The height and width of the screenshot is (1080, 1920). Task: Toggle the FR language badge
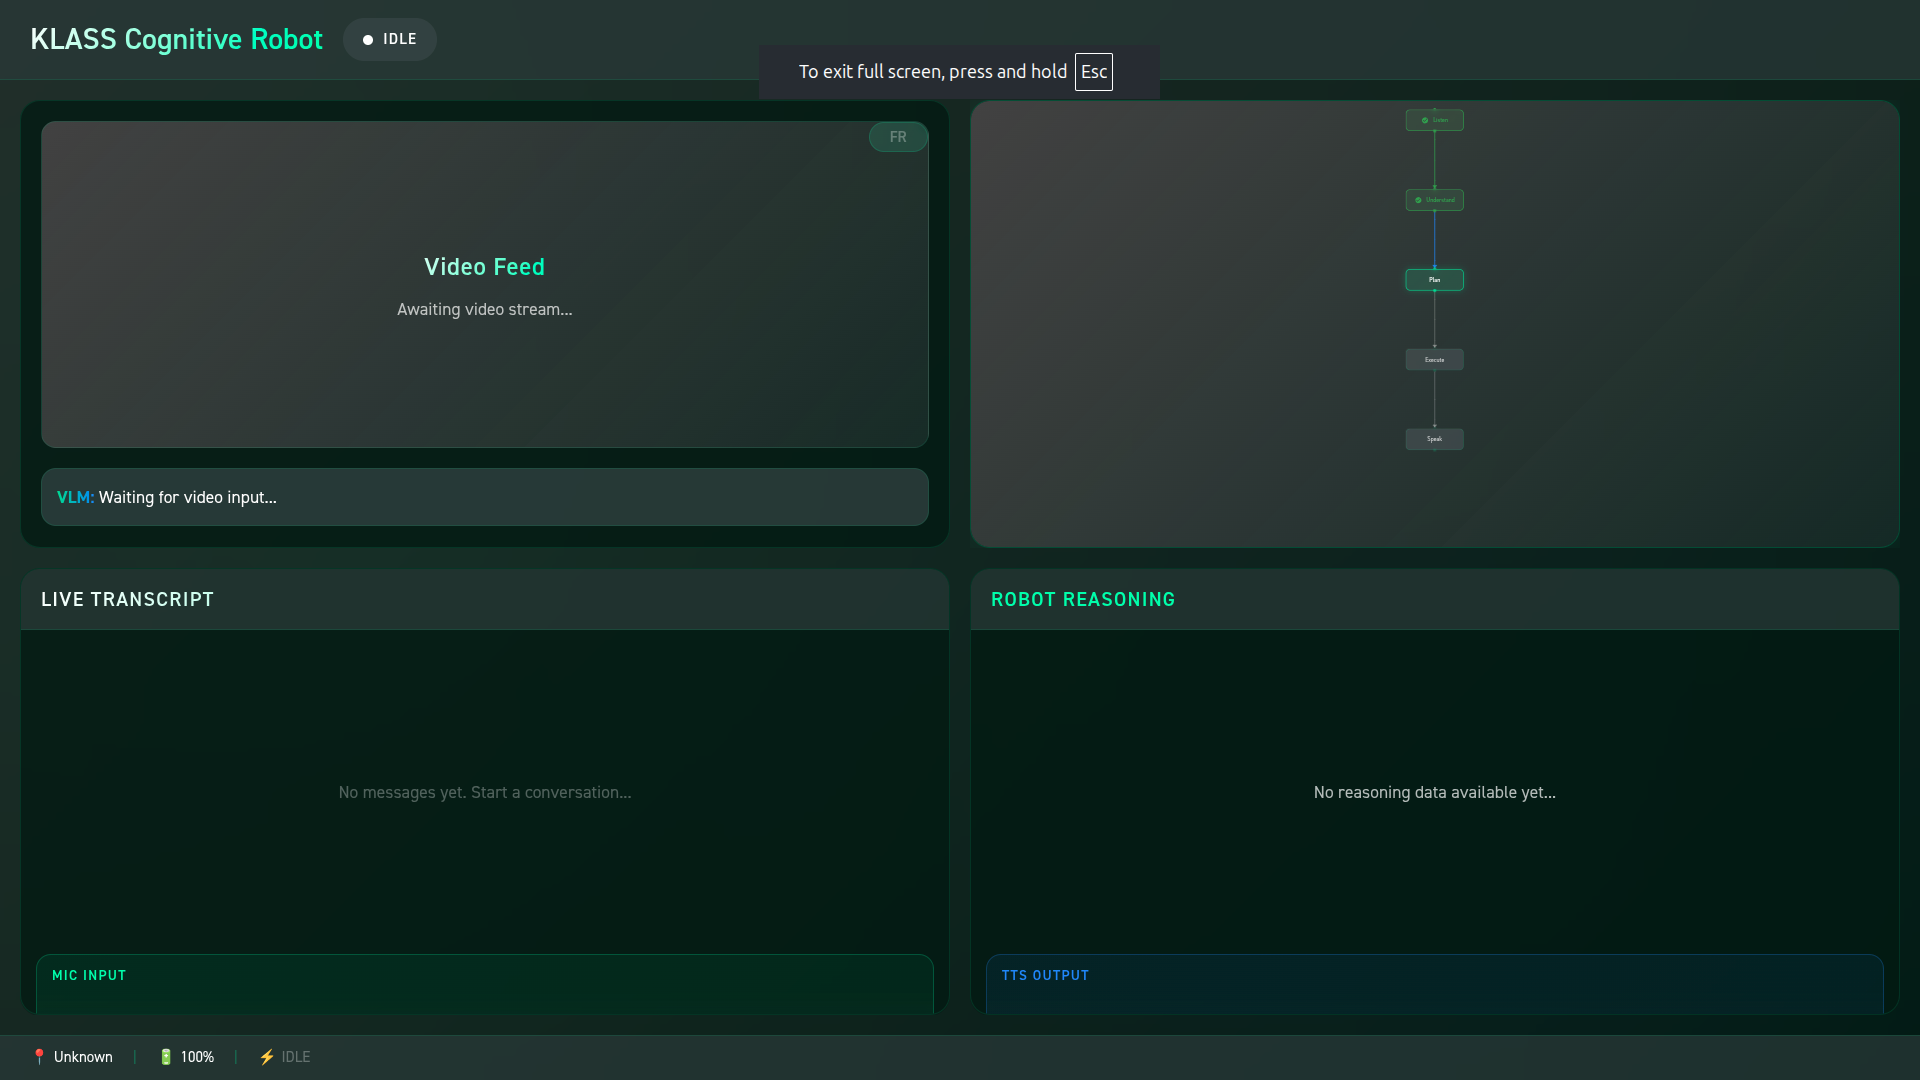898,137
